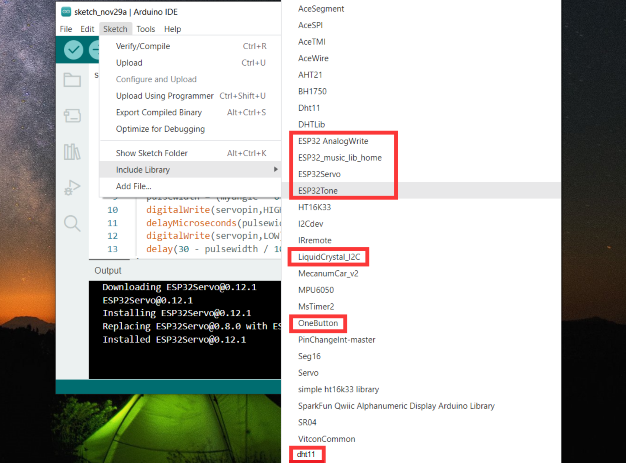Click the Output panel label
This screenshot has height=463, width=626.
tap(108, 271)
